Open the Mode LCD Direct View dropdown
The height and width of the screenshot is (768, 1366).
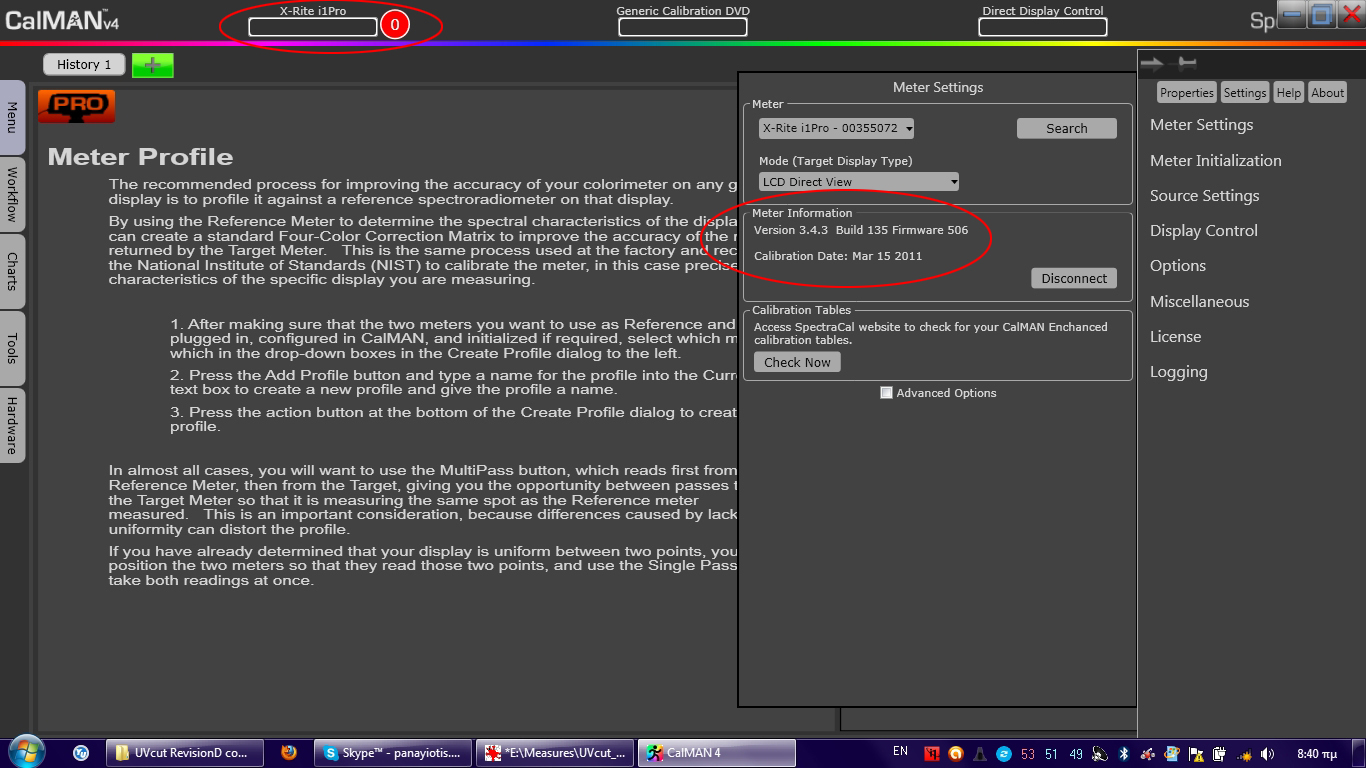[859, 182]
